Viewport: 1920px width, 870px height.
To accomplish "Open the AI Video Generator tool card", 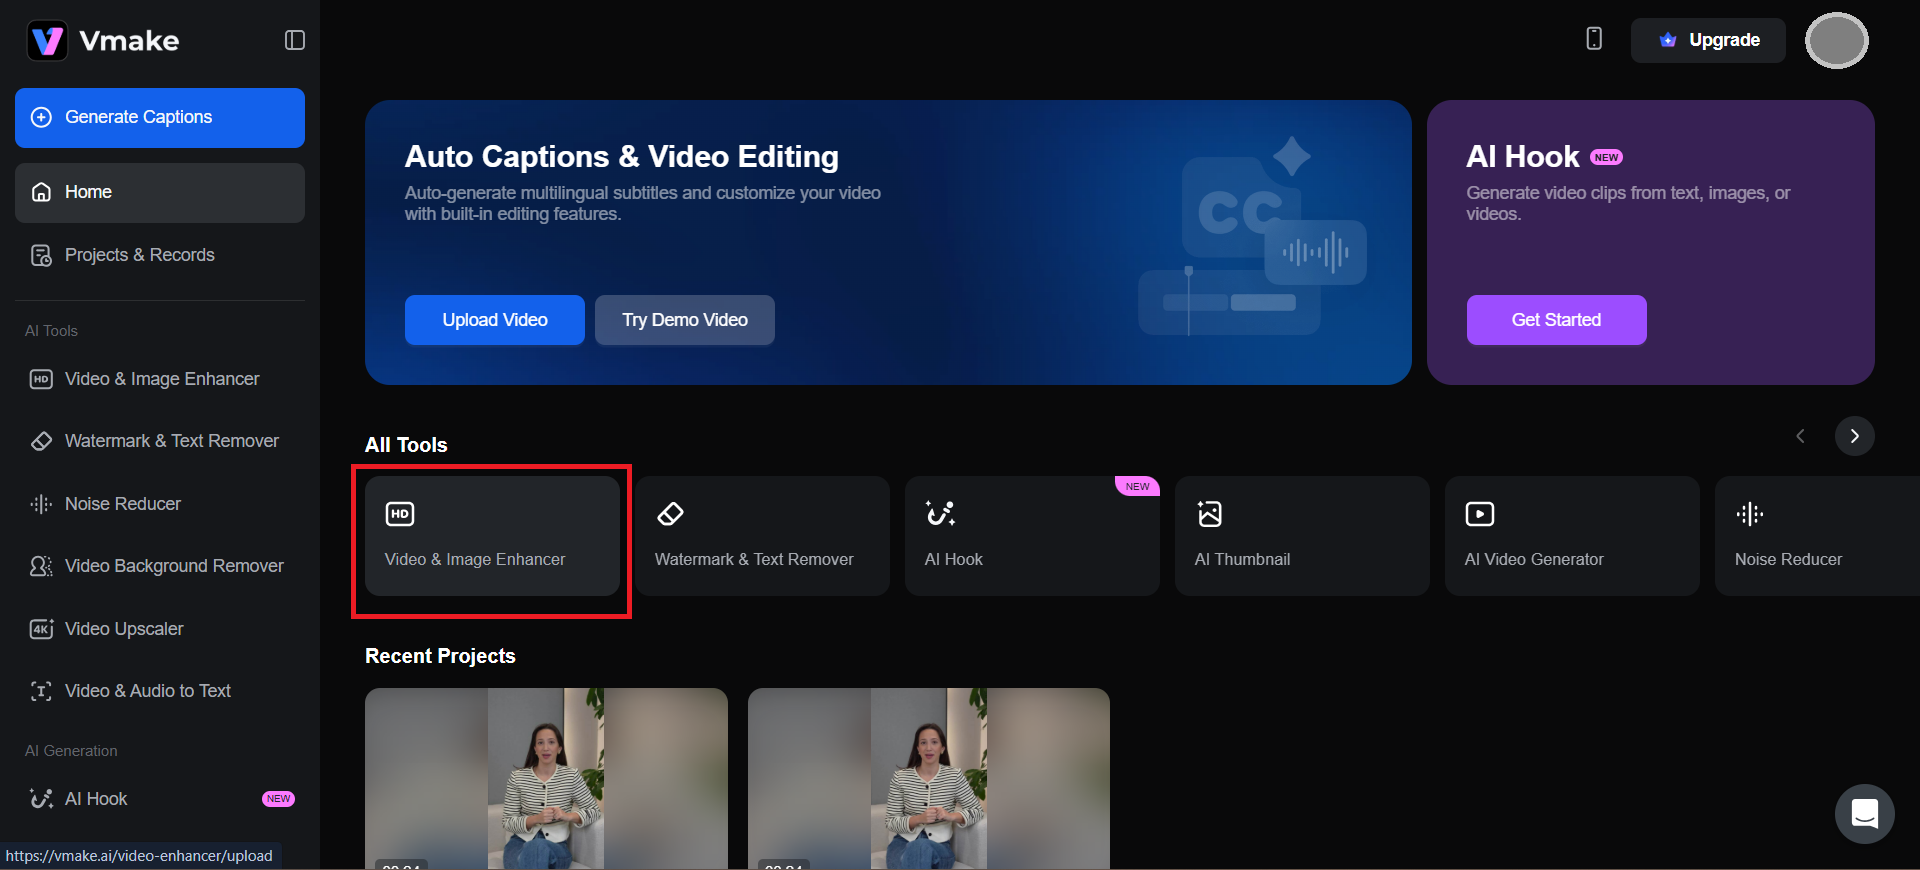I will [1571, 536].
